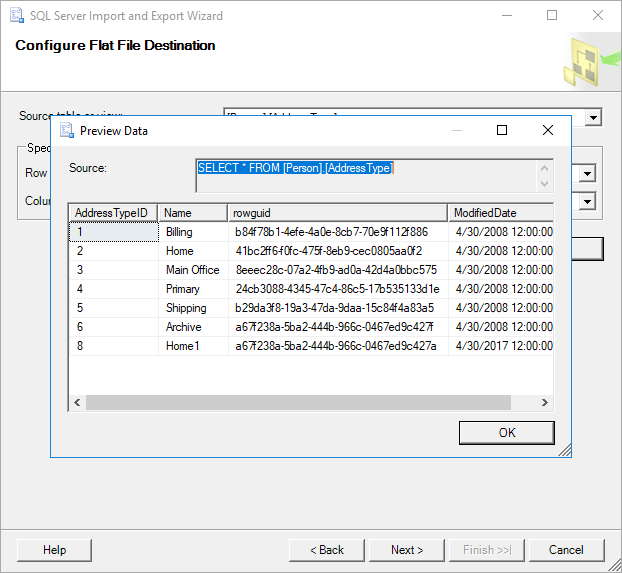The height and width of the screenshot is (573, 622).
Task: Click the ModifiedDate column header
Action: [501, 213]
